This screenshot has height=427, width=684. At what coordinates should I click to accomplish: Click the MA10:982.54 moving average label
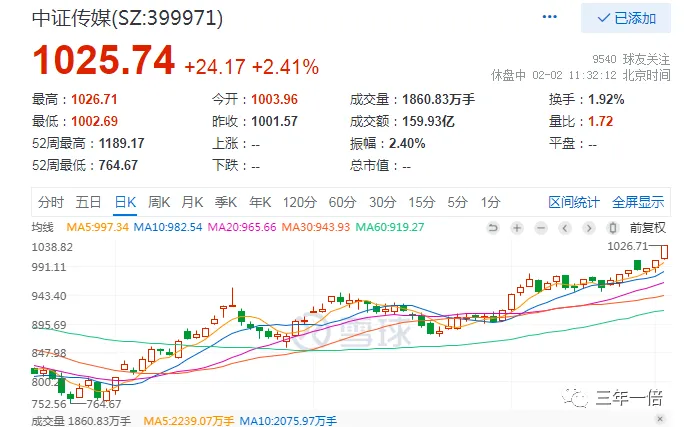click(168, 227)
